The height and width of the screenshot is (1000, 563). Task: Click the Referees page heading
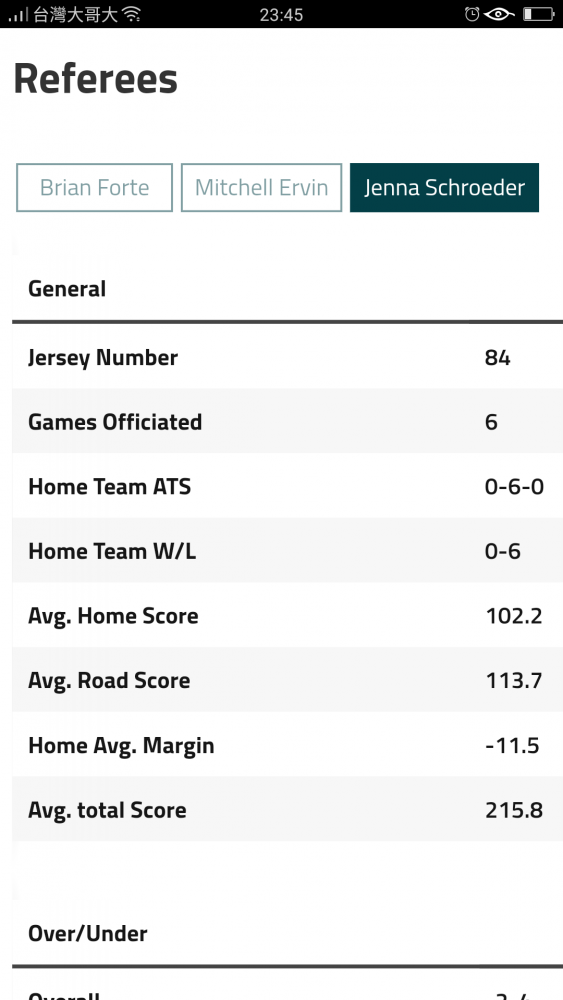[96, 79]
